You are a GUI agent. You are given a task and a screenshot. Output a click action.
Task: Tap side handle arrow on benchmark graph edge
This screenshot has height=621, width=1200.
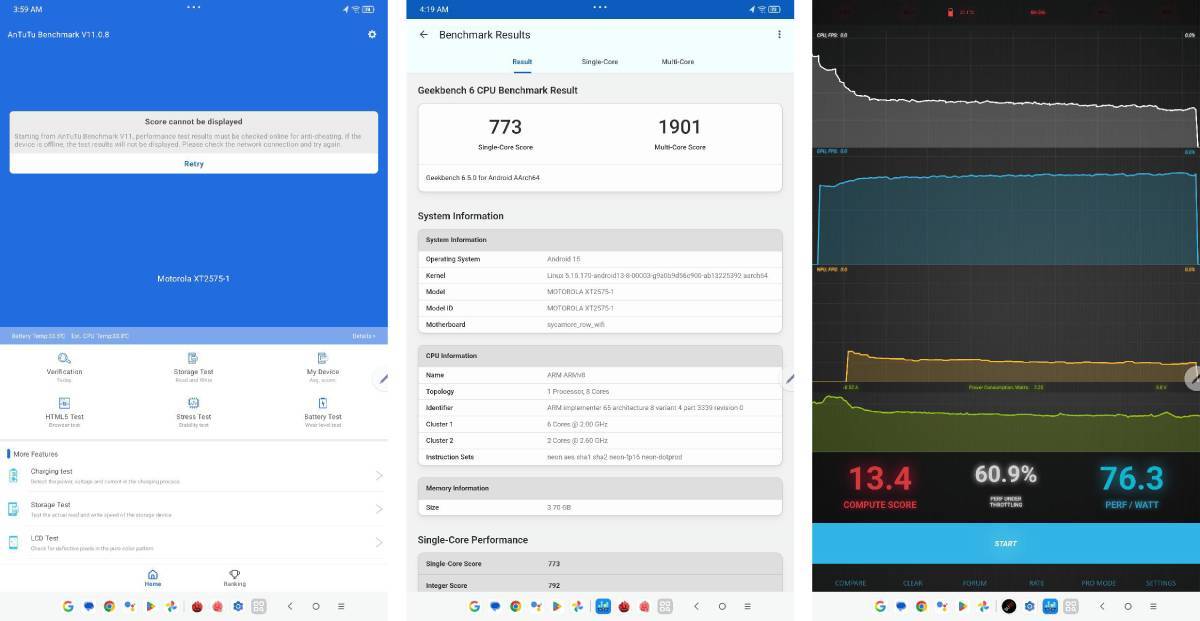tap(1192, 378)
